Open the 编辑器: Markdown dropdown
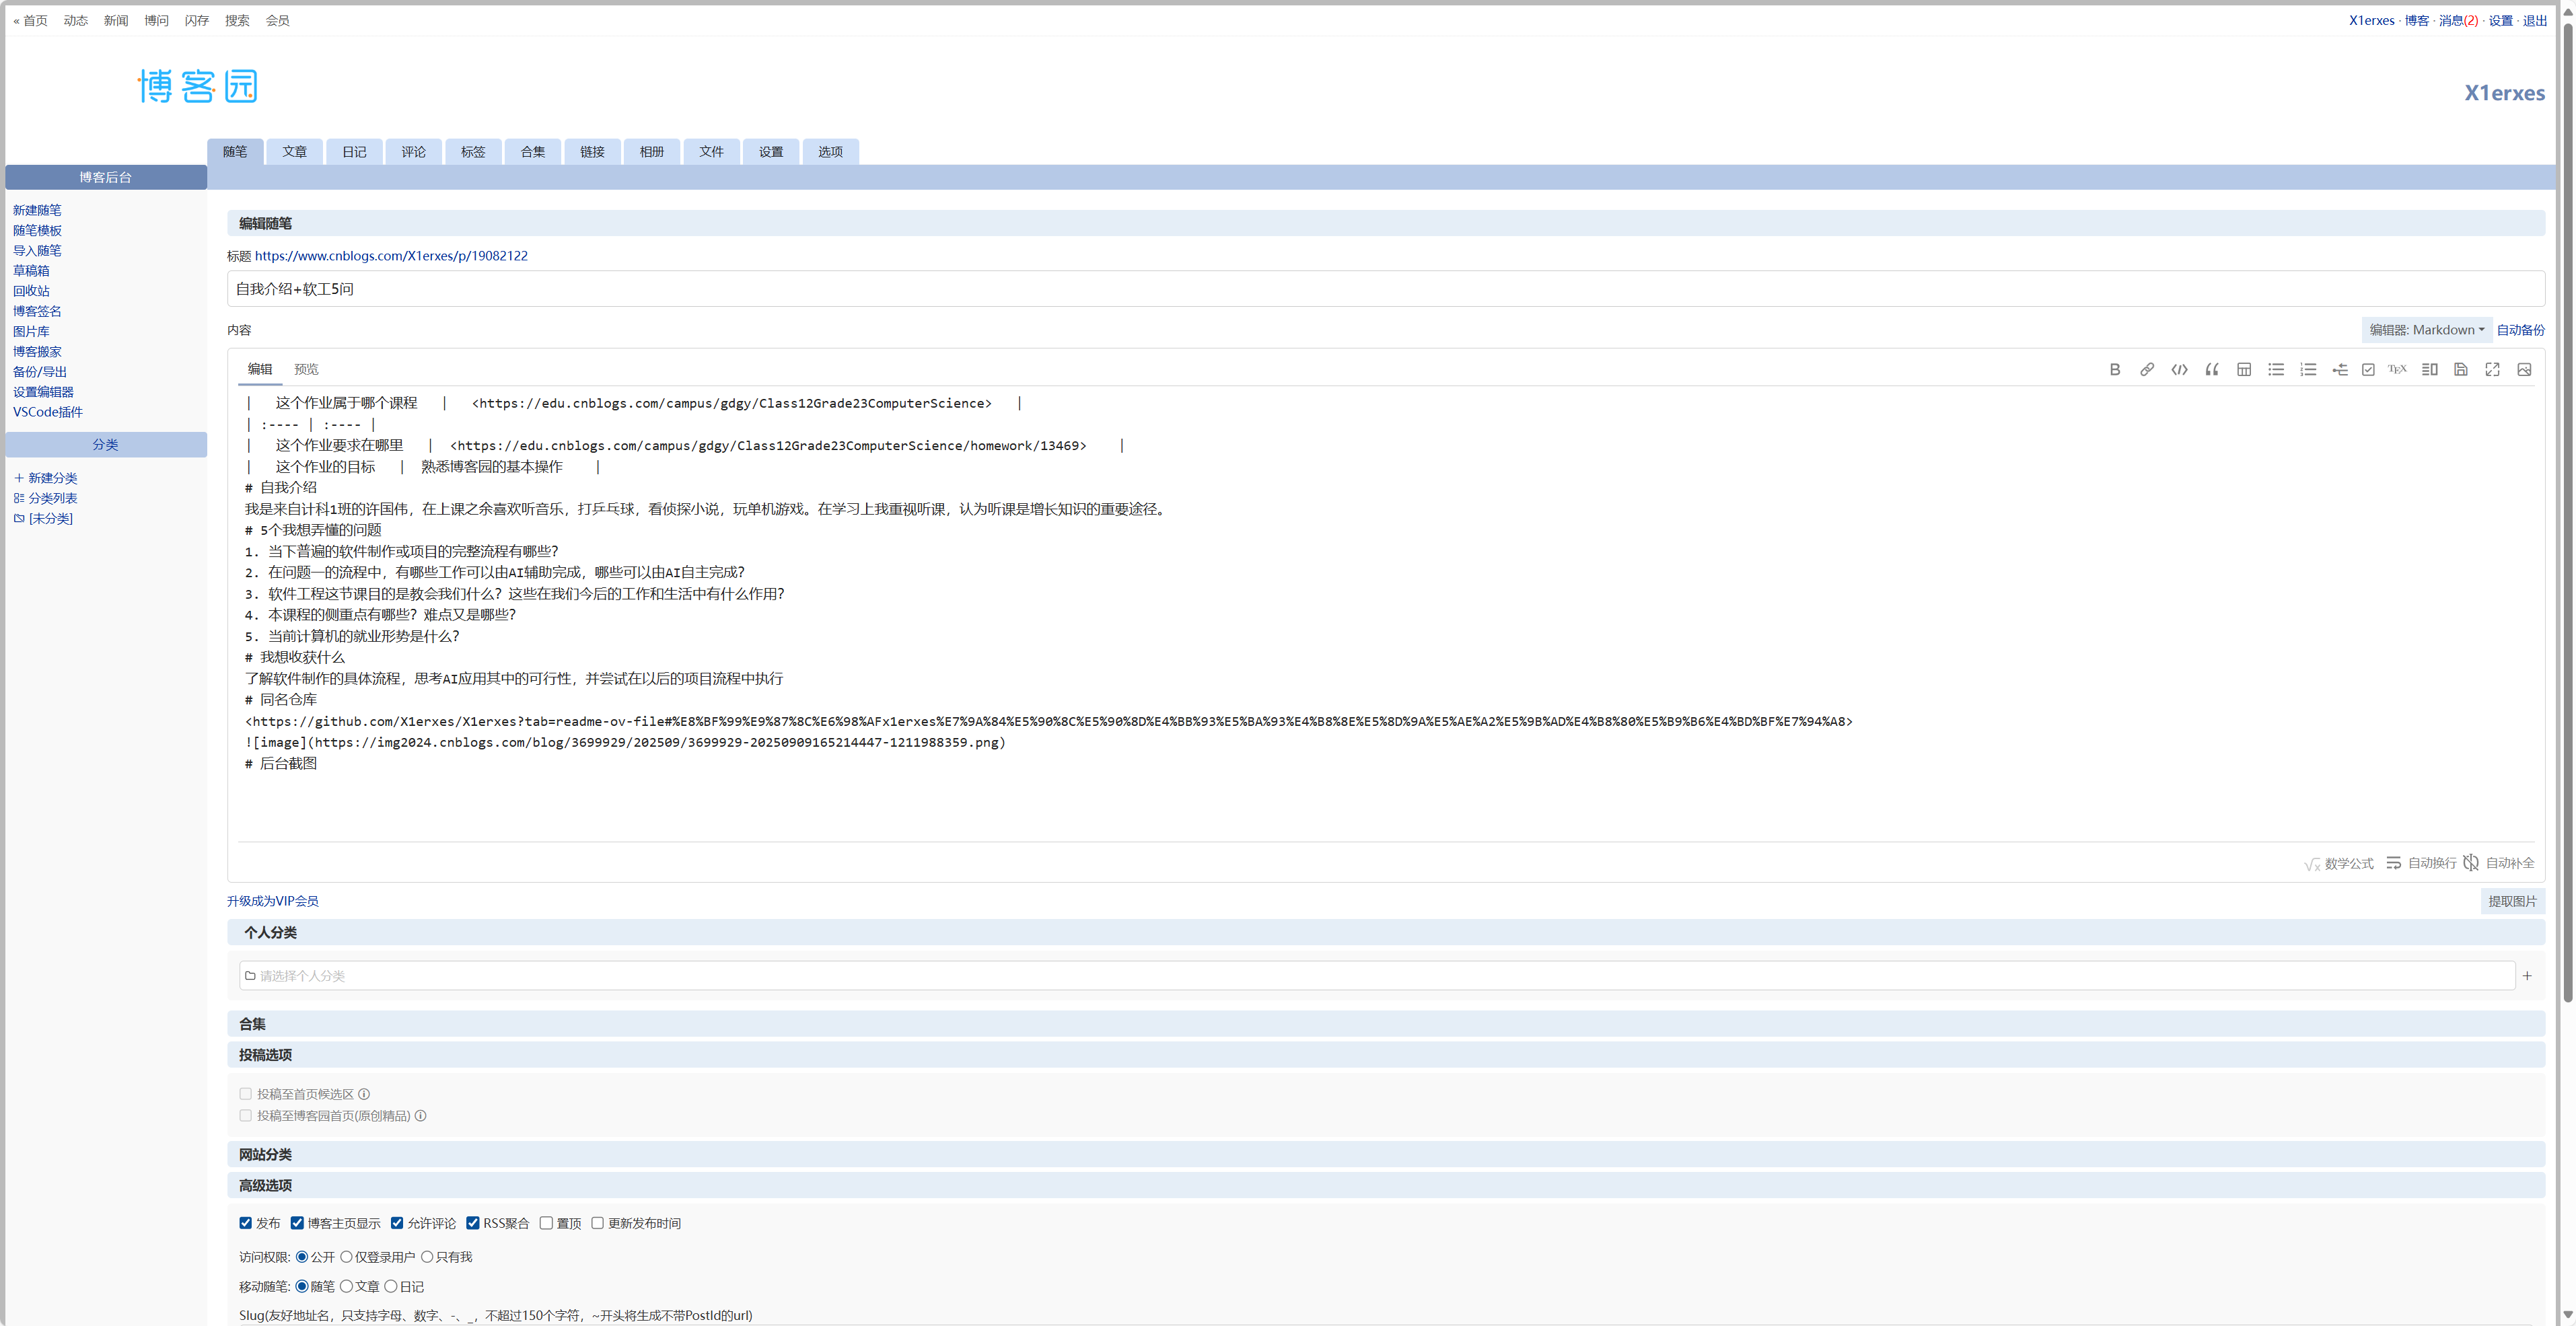Image resolution: width=2576 pixels, height=1326 pixels. (x=2425, y=330)
